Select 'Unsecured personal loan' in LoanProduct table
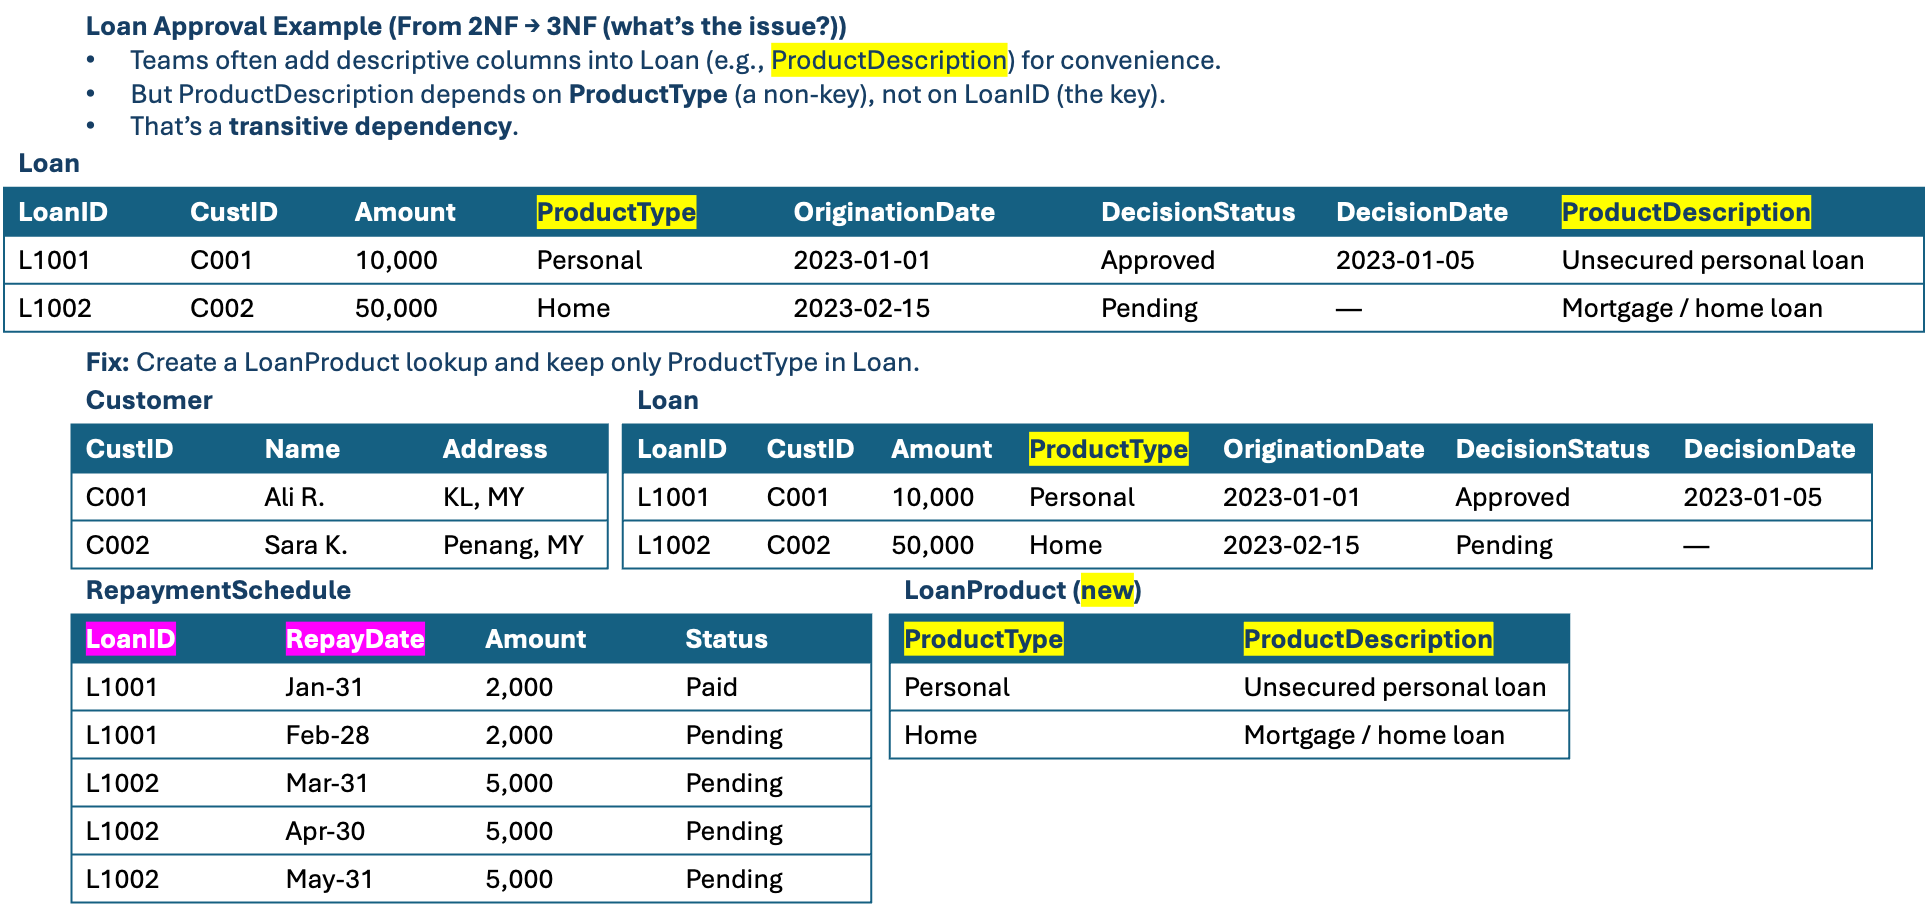Image resolution: width=1926 pixels, height=914 pixels. point(1395,687)
